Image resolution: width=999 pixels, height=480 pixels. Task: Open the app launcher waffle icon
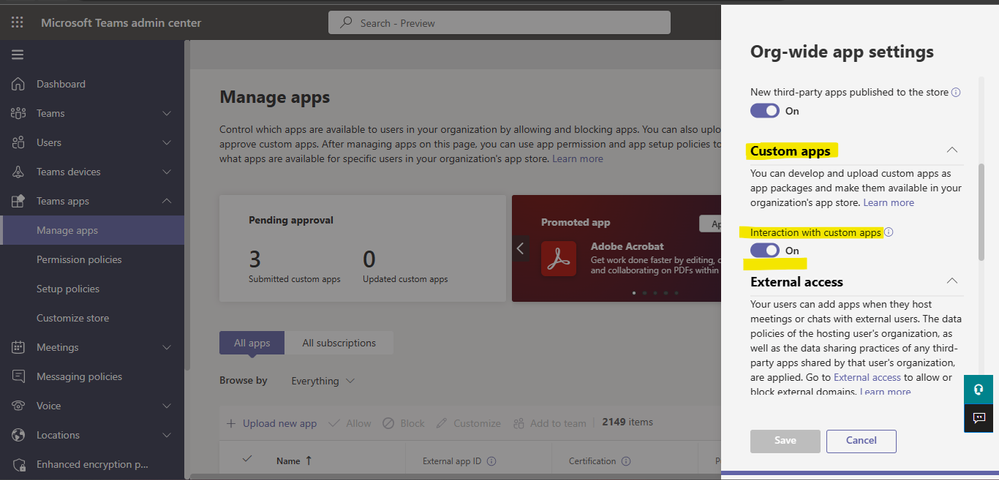pos(17,23)
